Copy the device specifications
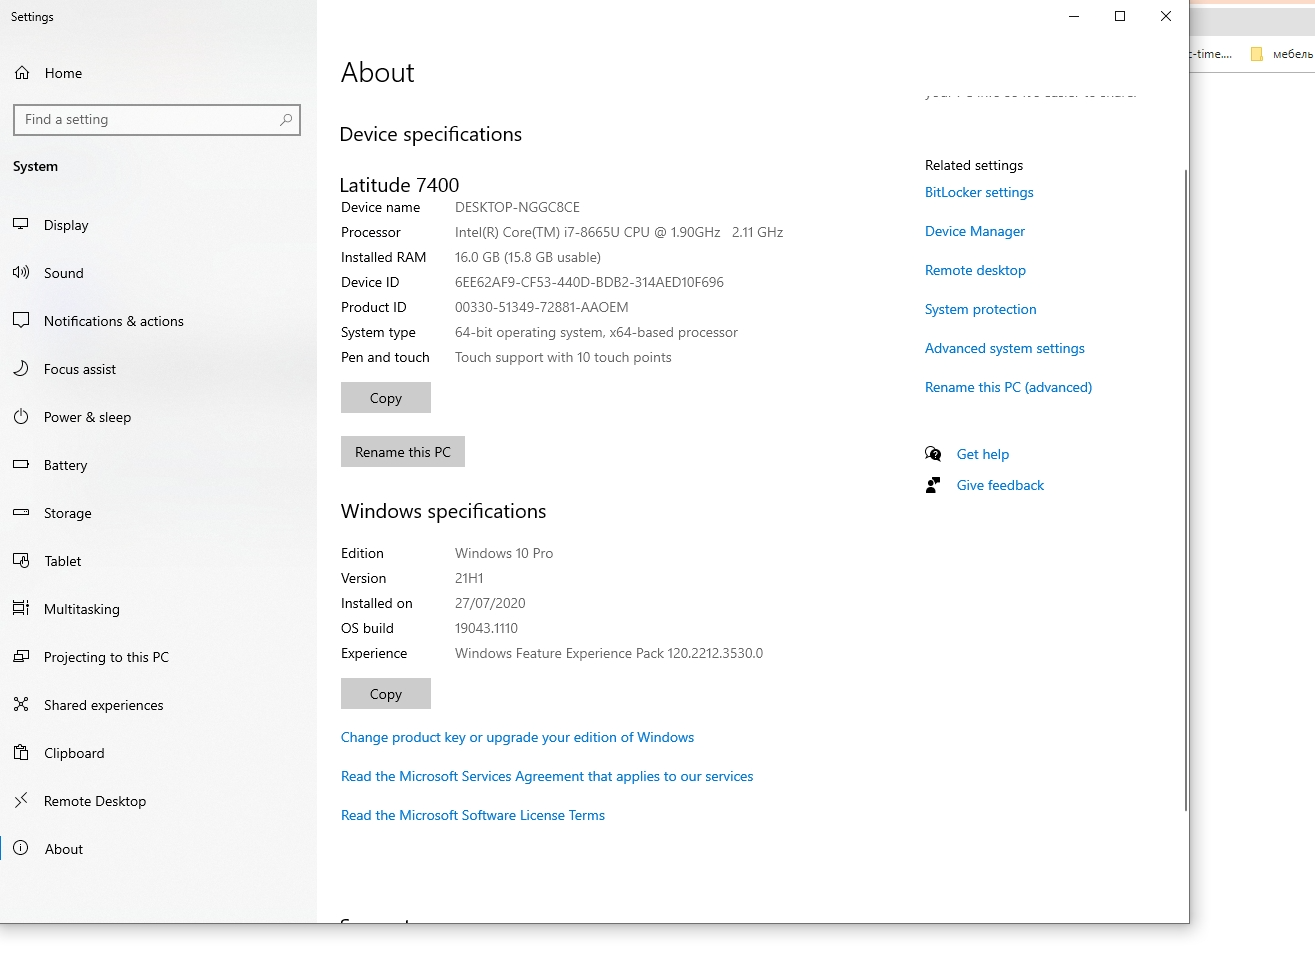This screenshot has width=1315, height=956. tap(386, 398)
